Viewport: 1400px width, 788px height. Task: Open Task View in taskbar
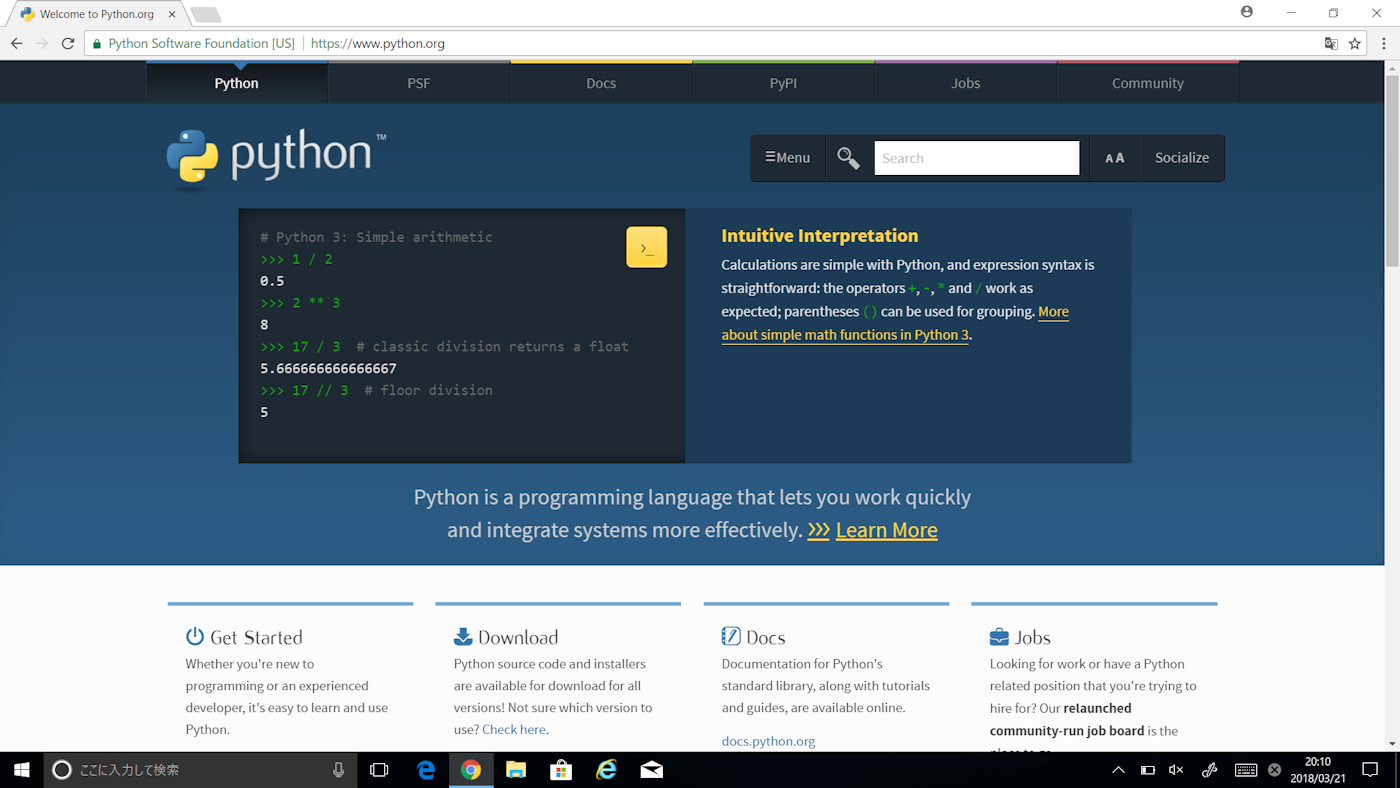[379, 770]
